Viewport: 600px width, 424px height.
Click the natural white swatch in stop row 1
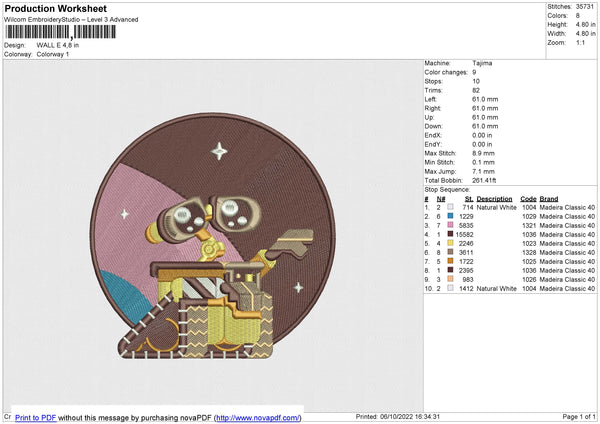[450, 207]
